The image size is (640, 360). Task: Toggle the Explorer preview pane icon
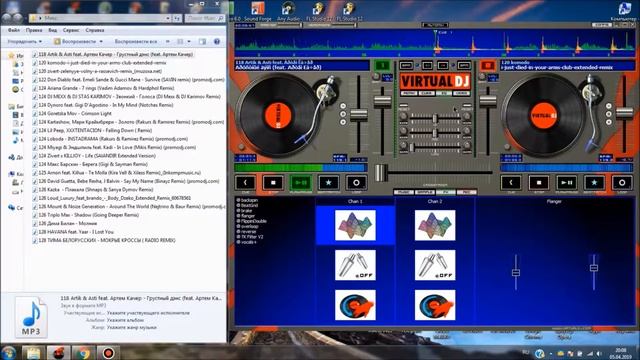click(202, 42)
